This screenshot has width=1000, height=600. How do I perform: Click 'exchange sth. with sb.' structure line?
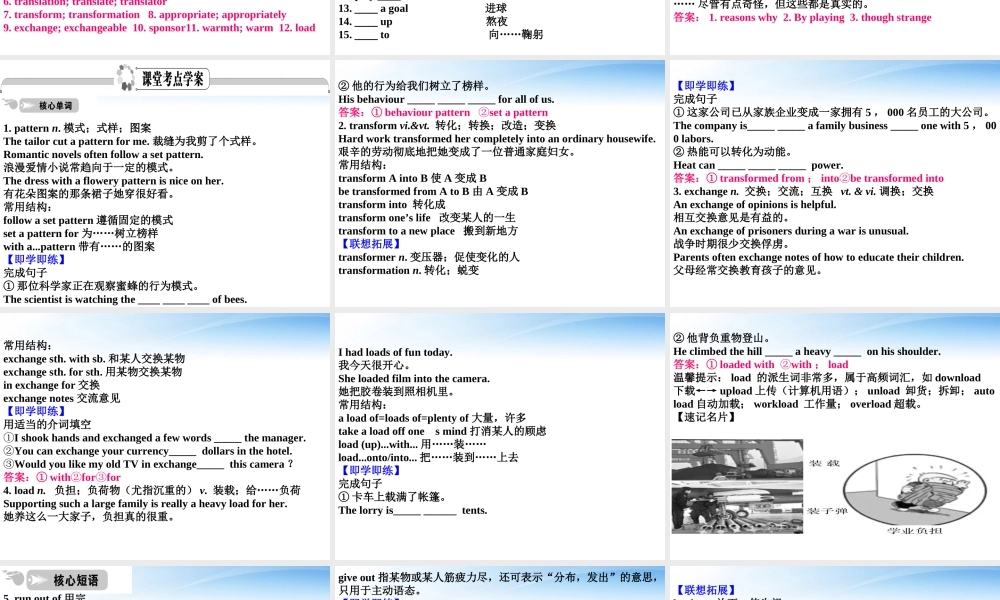(x=94, y=358)
